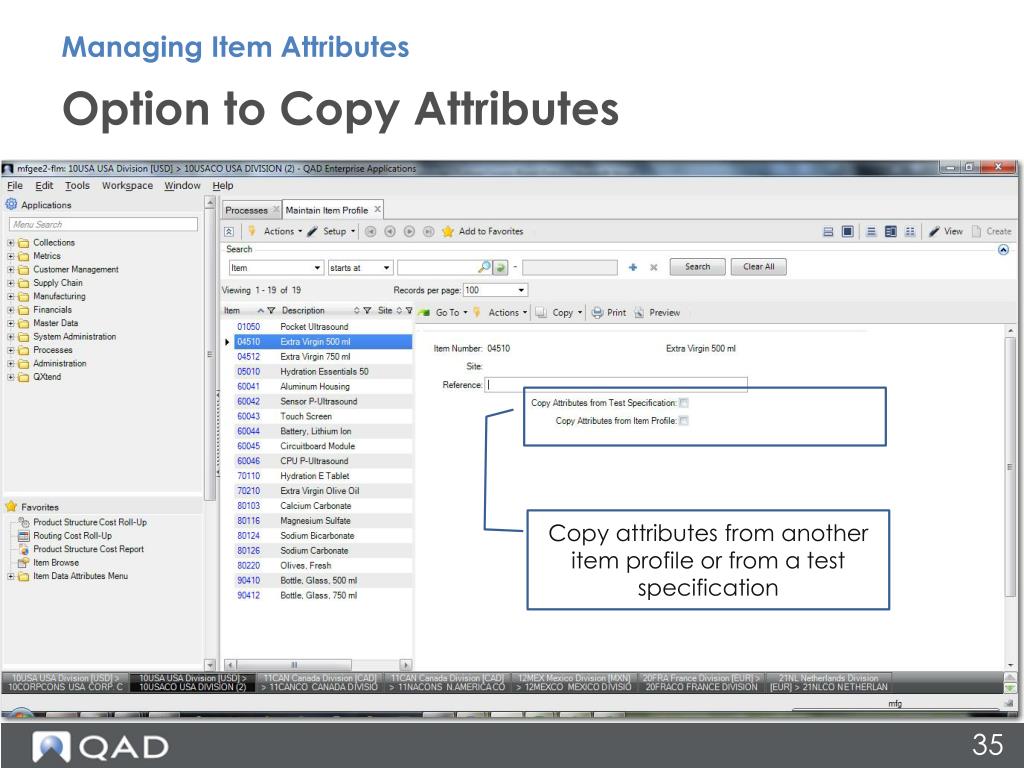Click the View pencil icon
The width and height of the screenshot is (1024, 768).
coord(935,231)
